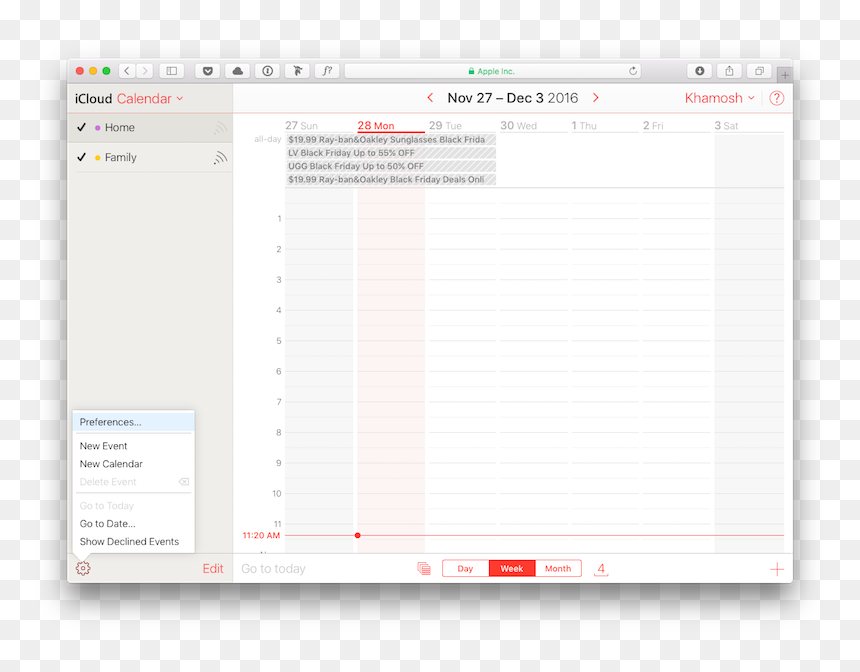The width and height of the screenshot is (860, 672).
Task: Click the 29 Tue day header
Action: tap(445, 126)
